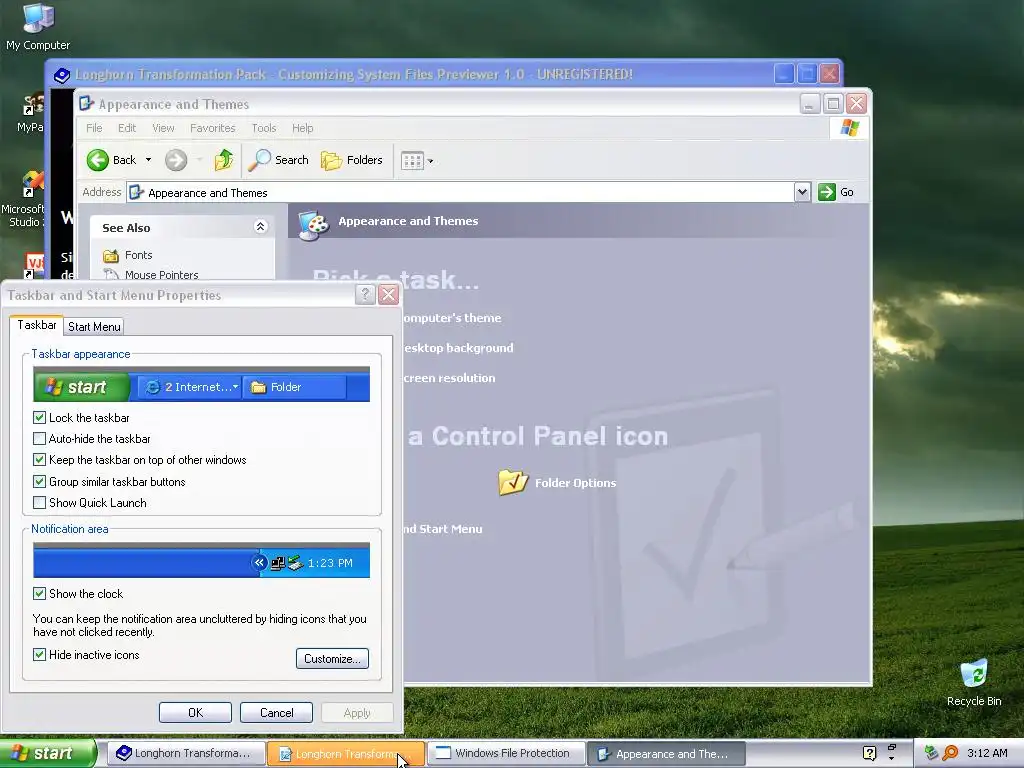Open the MyPa desktop shortcut
1024x768 pixels.
[x=30, y=112]
